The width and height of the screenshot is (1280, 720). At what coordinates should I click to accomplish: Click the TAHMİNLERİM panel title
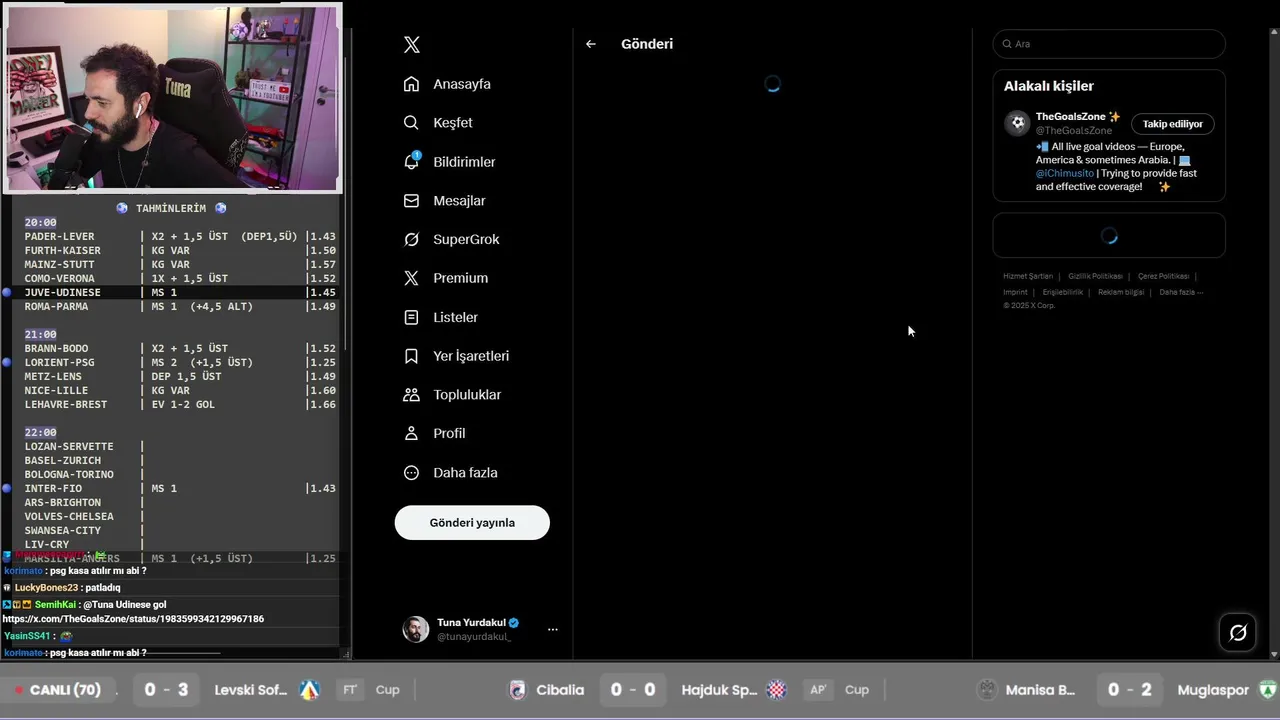pyautogui.click(x=171, y=209)
